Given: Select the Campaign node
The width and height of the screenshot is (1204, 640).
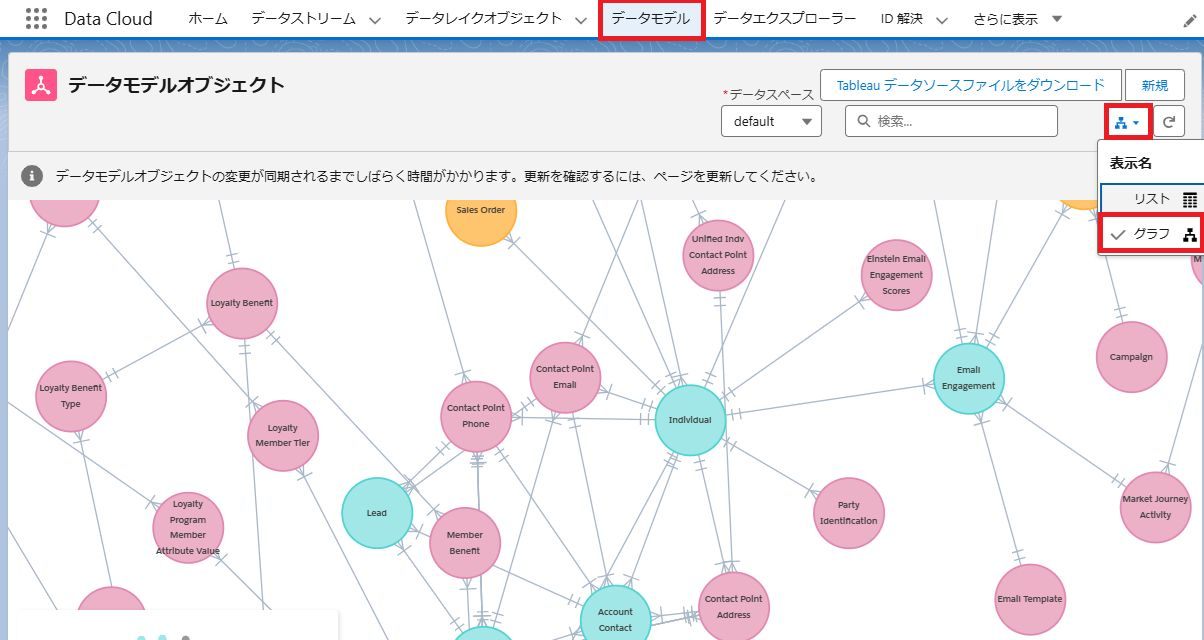Looking at the screenshot, I should 1131,357.
